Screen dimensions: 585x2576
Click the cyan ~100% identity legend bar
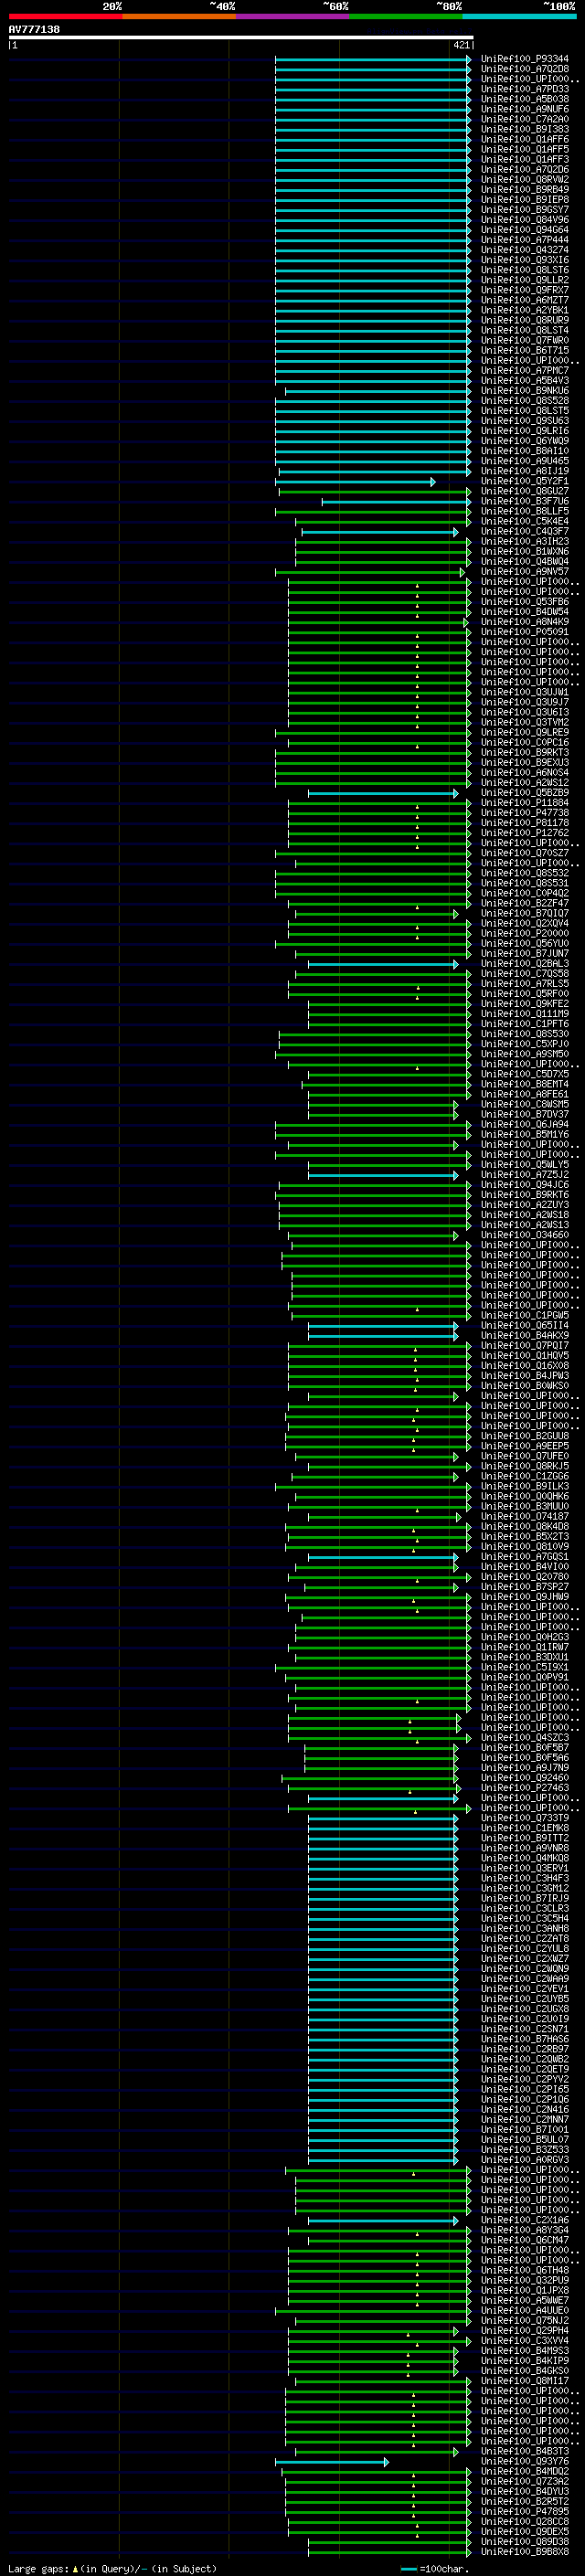pos(519,16)
